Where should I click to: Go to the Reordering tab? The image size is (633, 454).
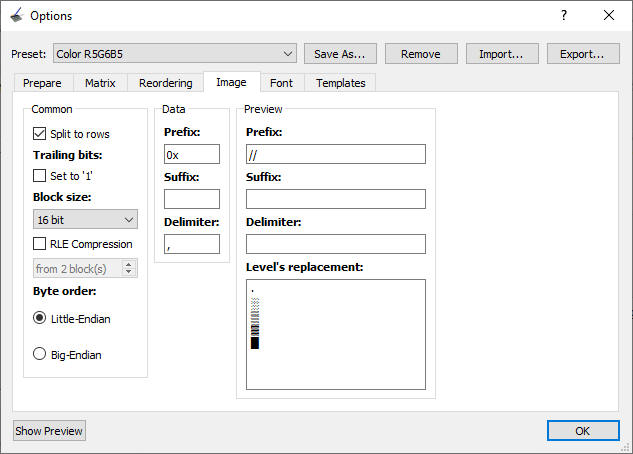click(x=165, y=83)
